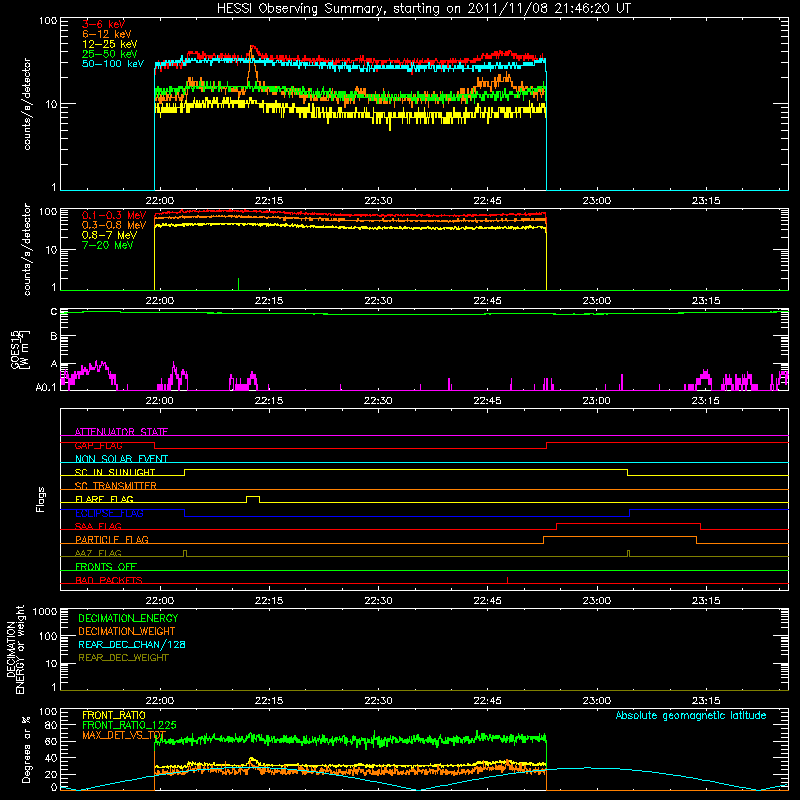Click the REAR_DEC_WEIGHT legend entry
This screenshot has height=800, width=800.
click(123, 658)
